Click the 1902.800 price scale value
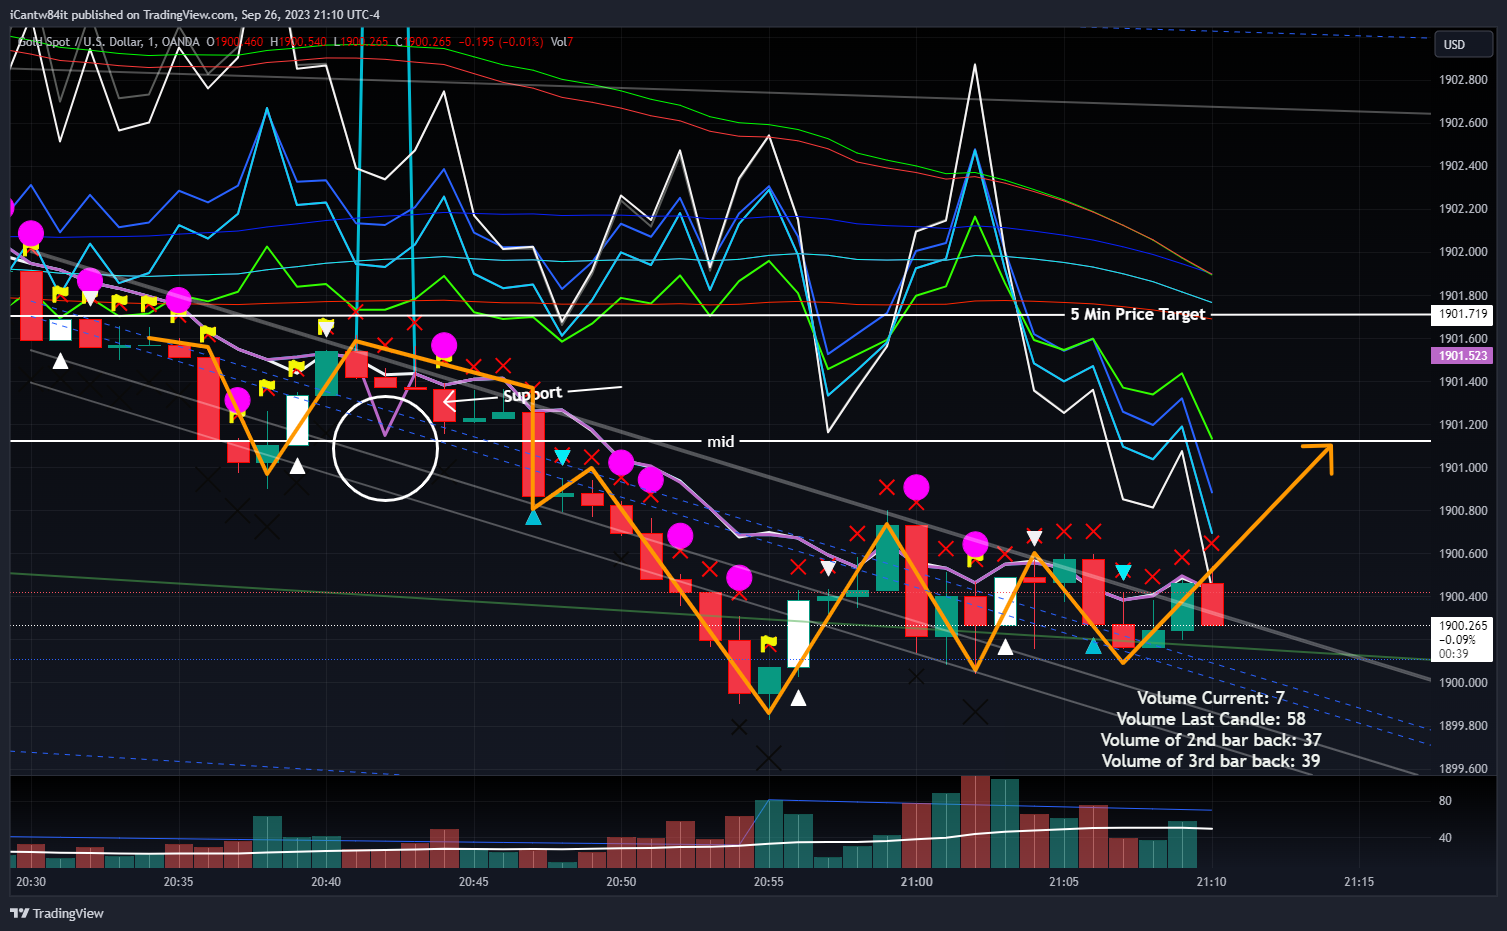Image resolution: width=1507 pixels, height=931 pixels. pyautogui.click(x=1463, y=80)
